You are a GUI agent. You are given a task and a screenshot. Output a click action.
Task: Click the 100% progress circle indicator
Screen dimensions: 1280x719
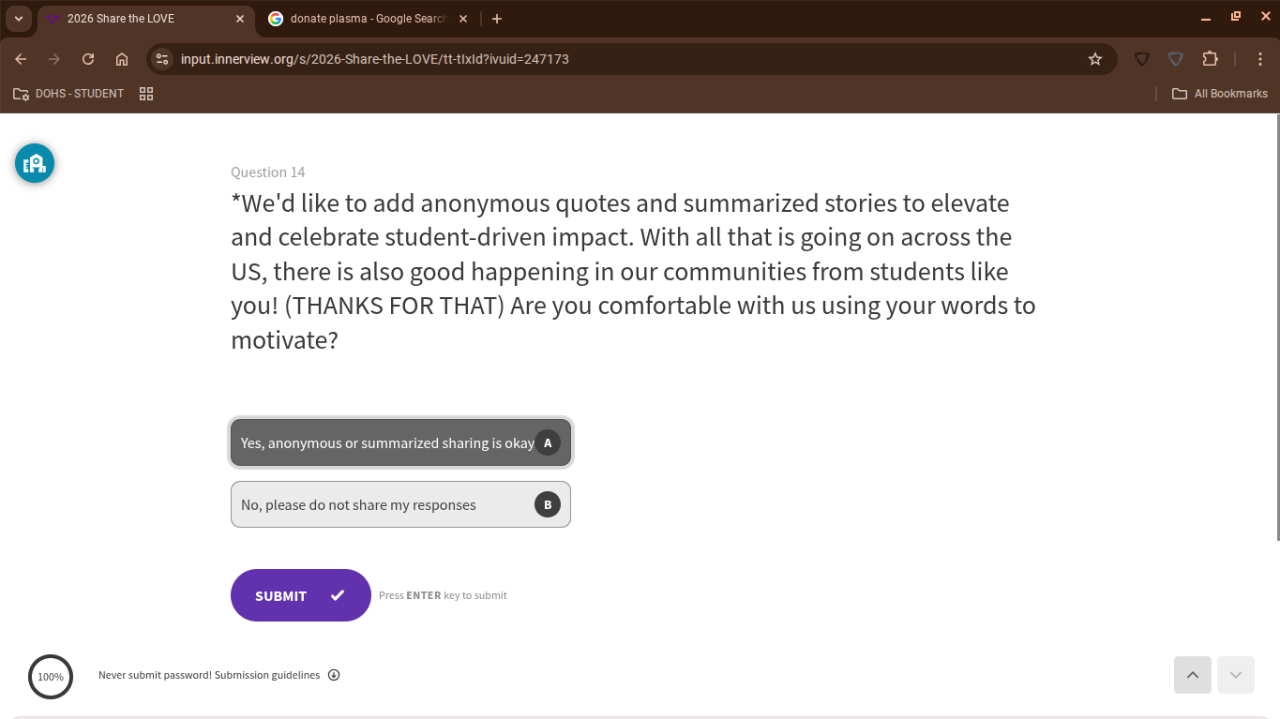[x=50, y=677]
